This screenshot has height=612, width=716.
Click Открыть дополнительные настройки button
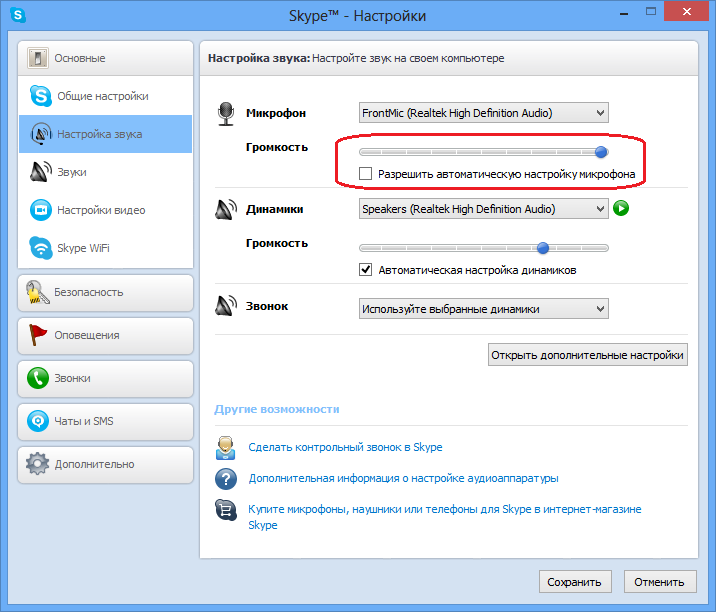point(588,355)
